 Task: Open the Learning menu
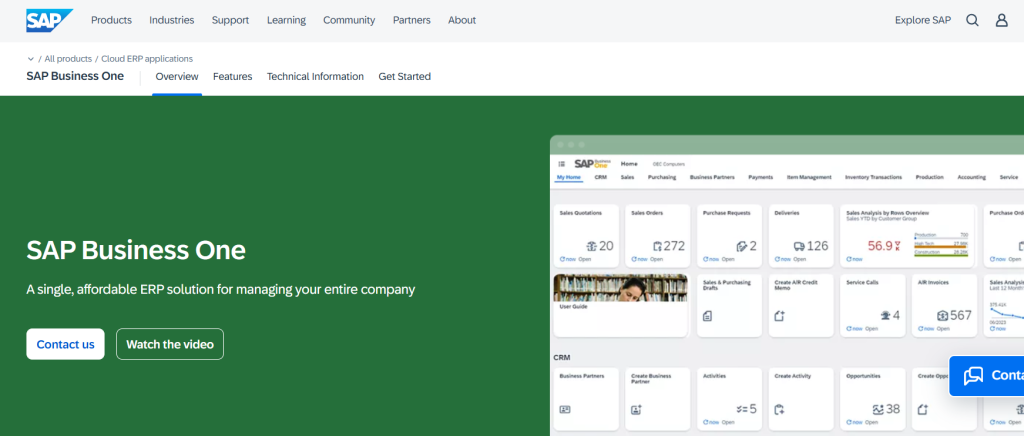[x=286, y=20]
